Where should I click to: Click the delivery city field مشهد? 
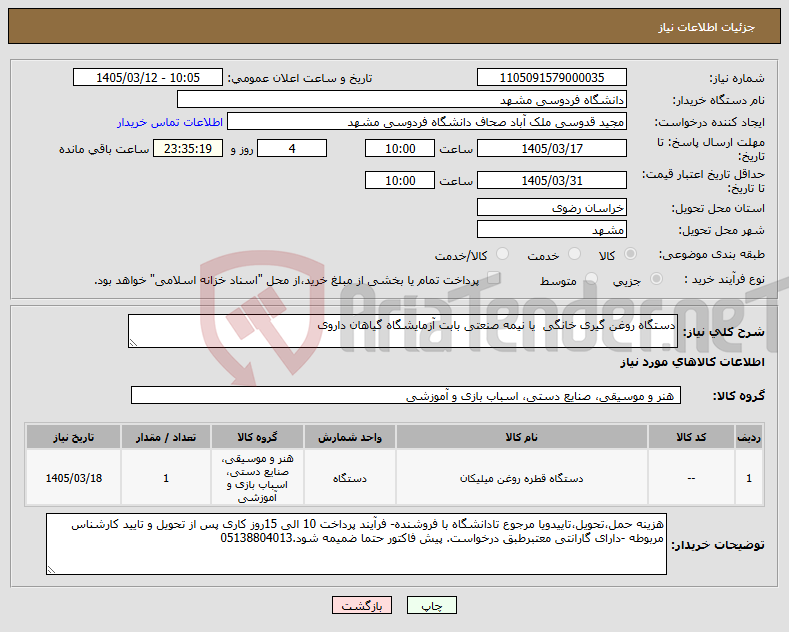(551, 229)
